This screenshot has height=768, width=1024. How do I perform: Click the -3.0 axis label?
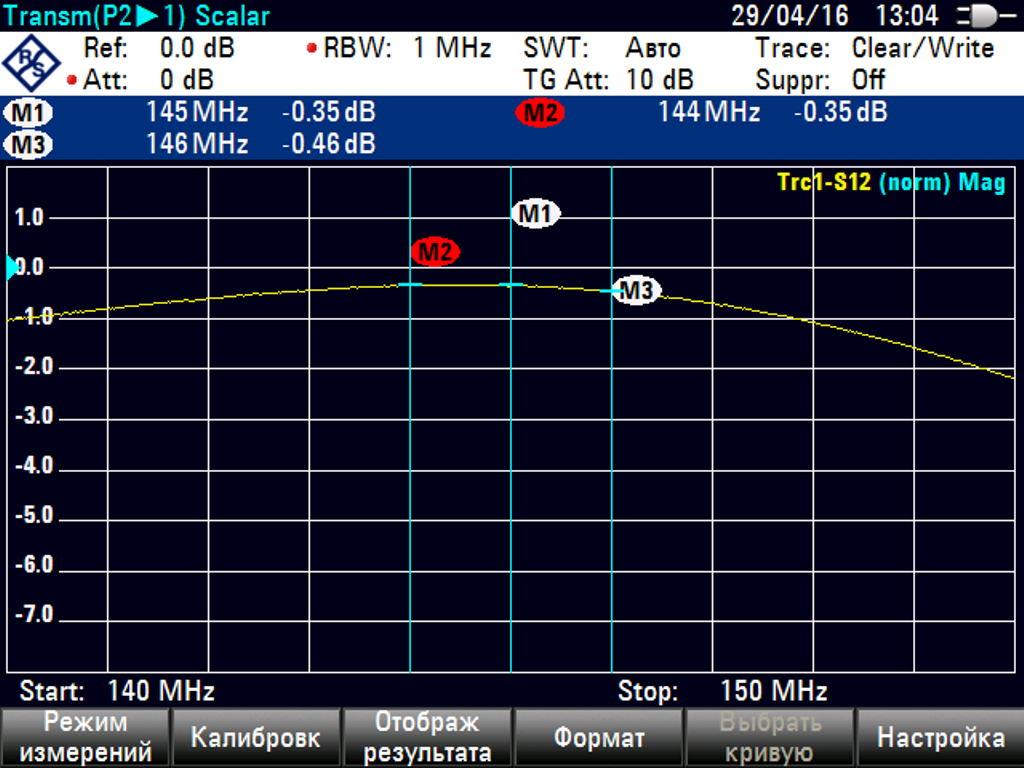pos(34,416)
